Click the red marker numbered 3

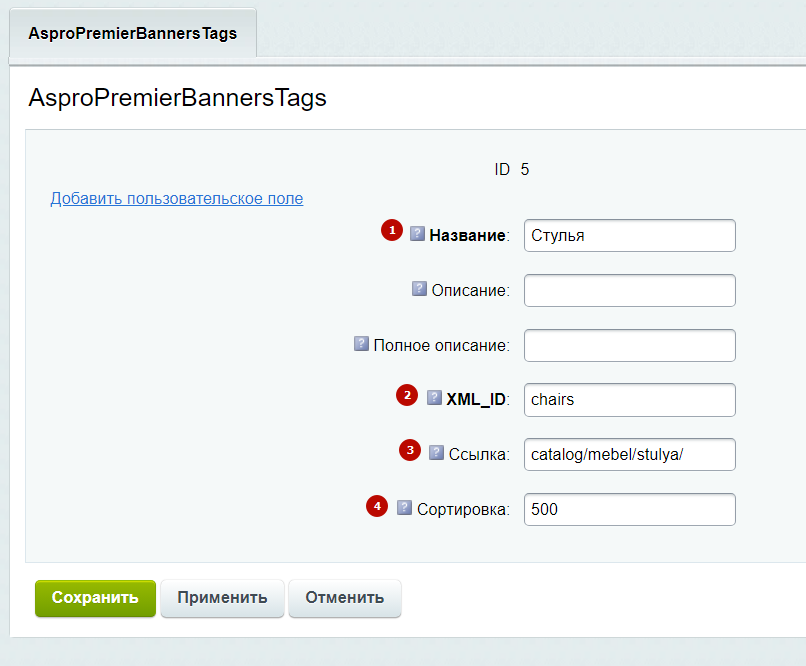[410, 450]
